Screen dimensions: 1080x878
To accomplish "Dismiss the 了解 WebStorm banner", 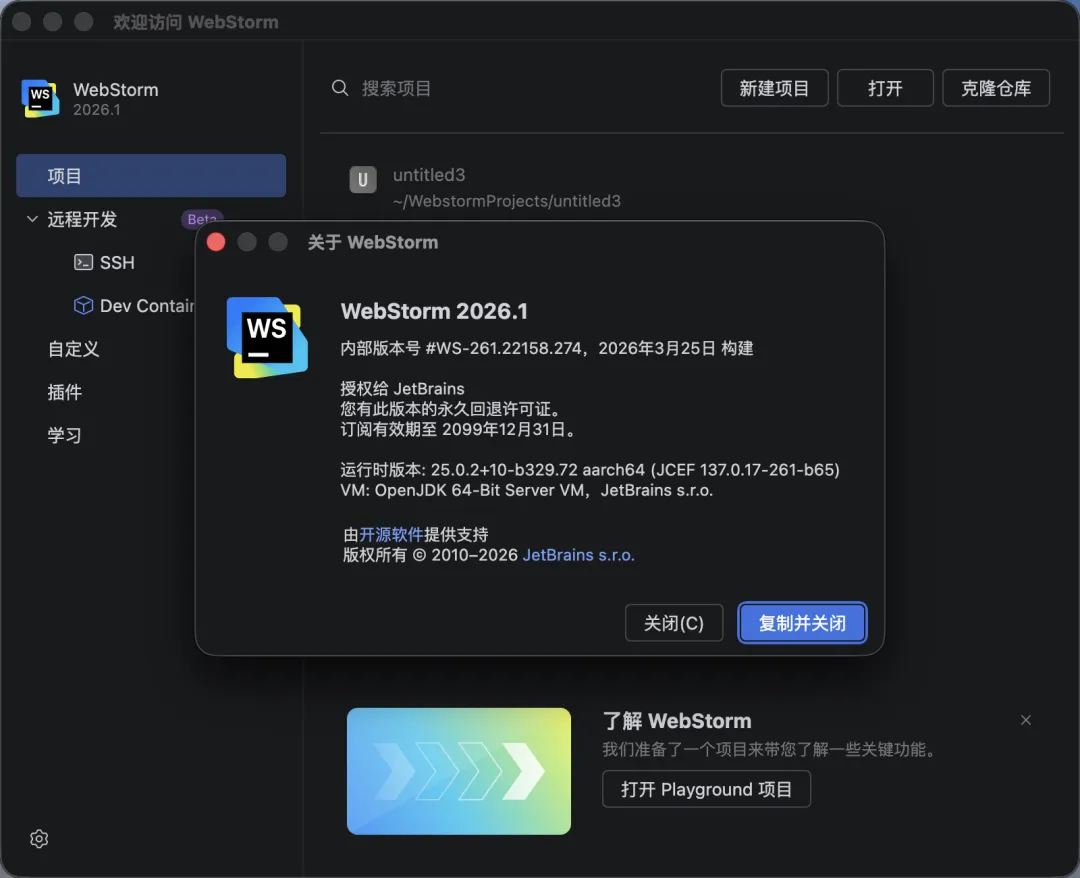I will coord(1025,720).
